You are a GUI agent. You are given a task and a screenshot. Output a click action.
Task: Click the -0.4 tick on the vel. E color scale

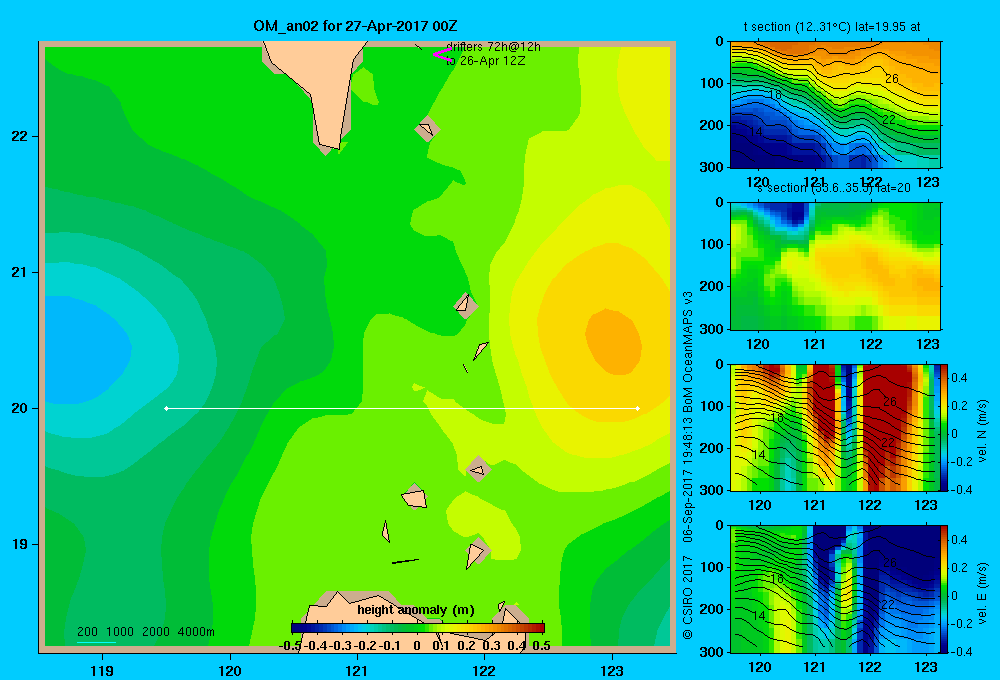click(961, 651)
